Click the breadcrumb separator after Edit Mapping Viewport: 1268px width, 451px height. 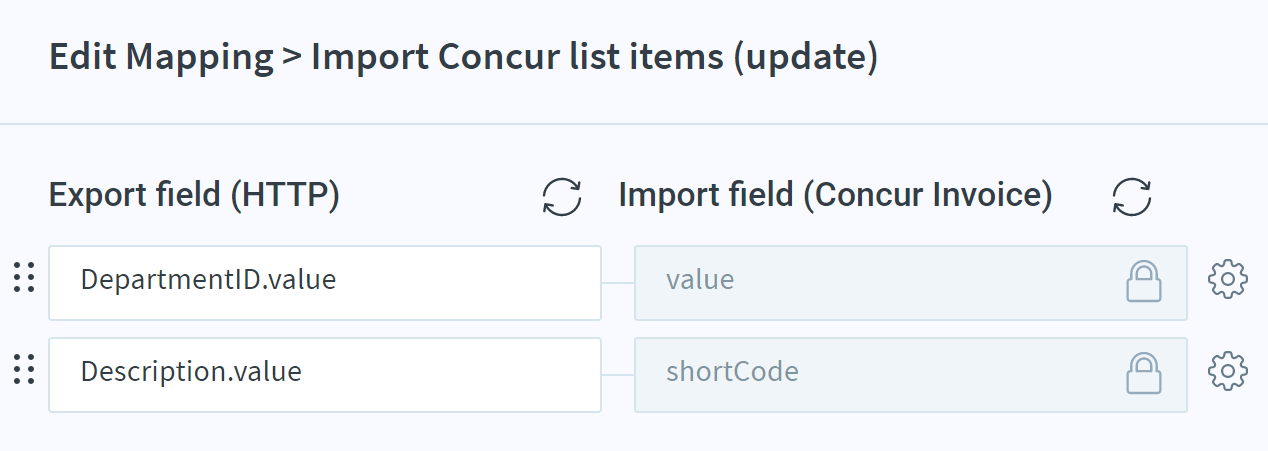(292, 58)
